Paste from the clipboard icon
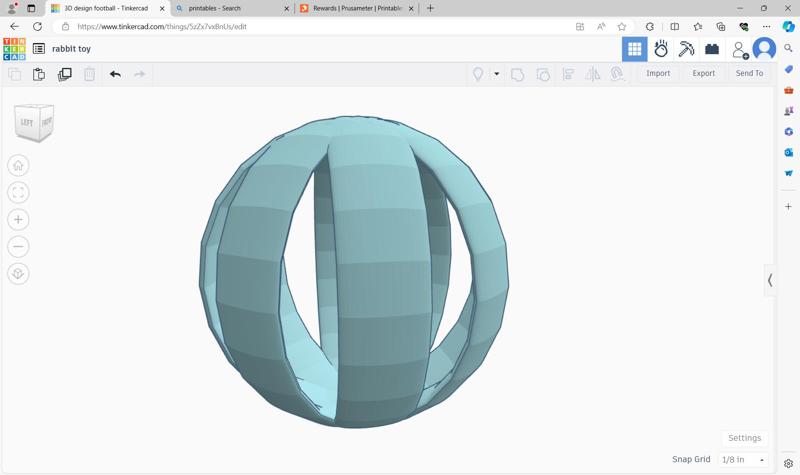 click(x=39, y=74)
